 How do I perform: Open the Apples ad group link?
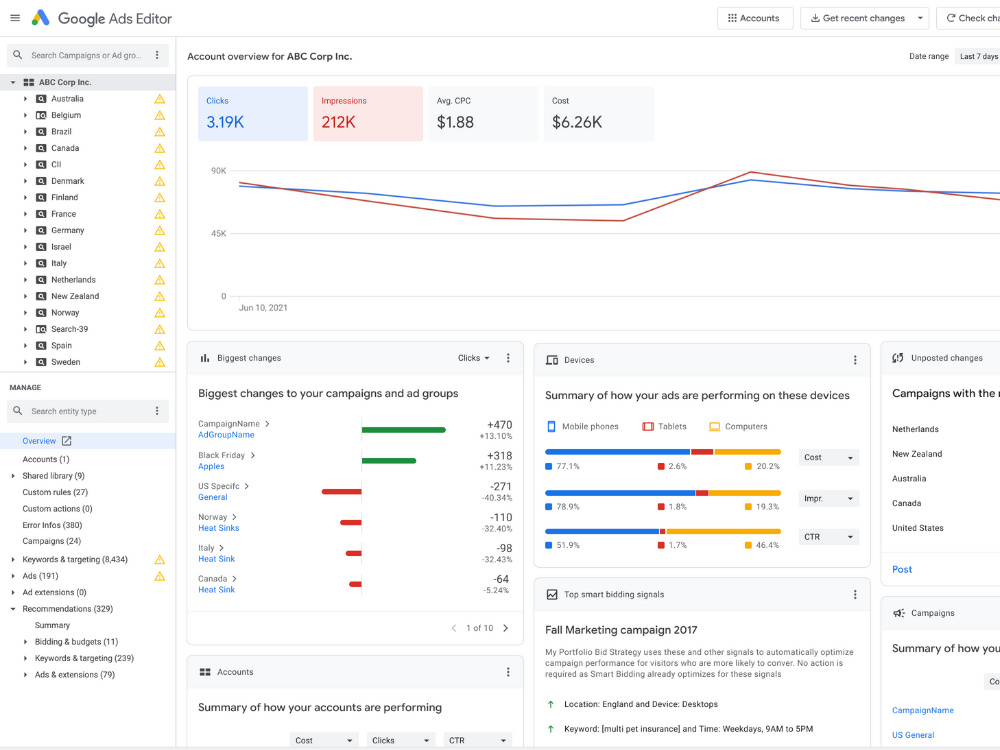211,466
